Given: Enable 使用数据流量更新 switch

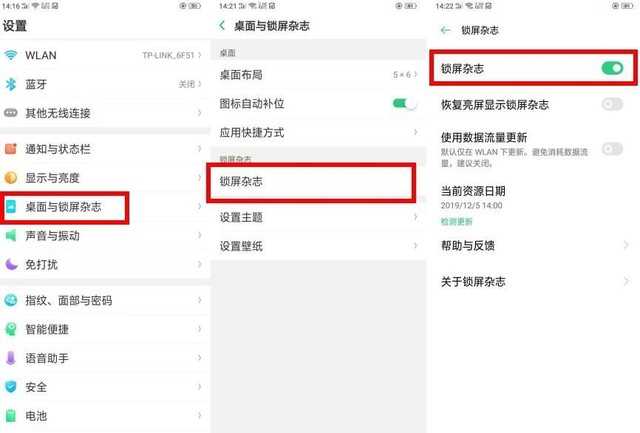Looking at the screenshot, I should pyautogui.click(x=612, y=149).
